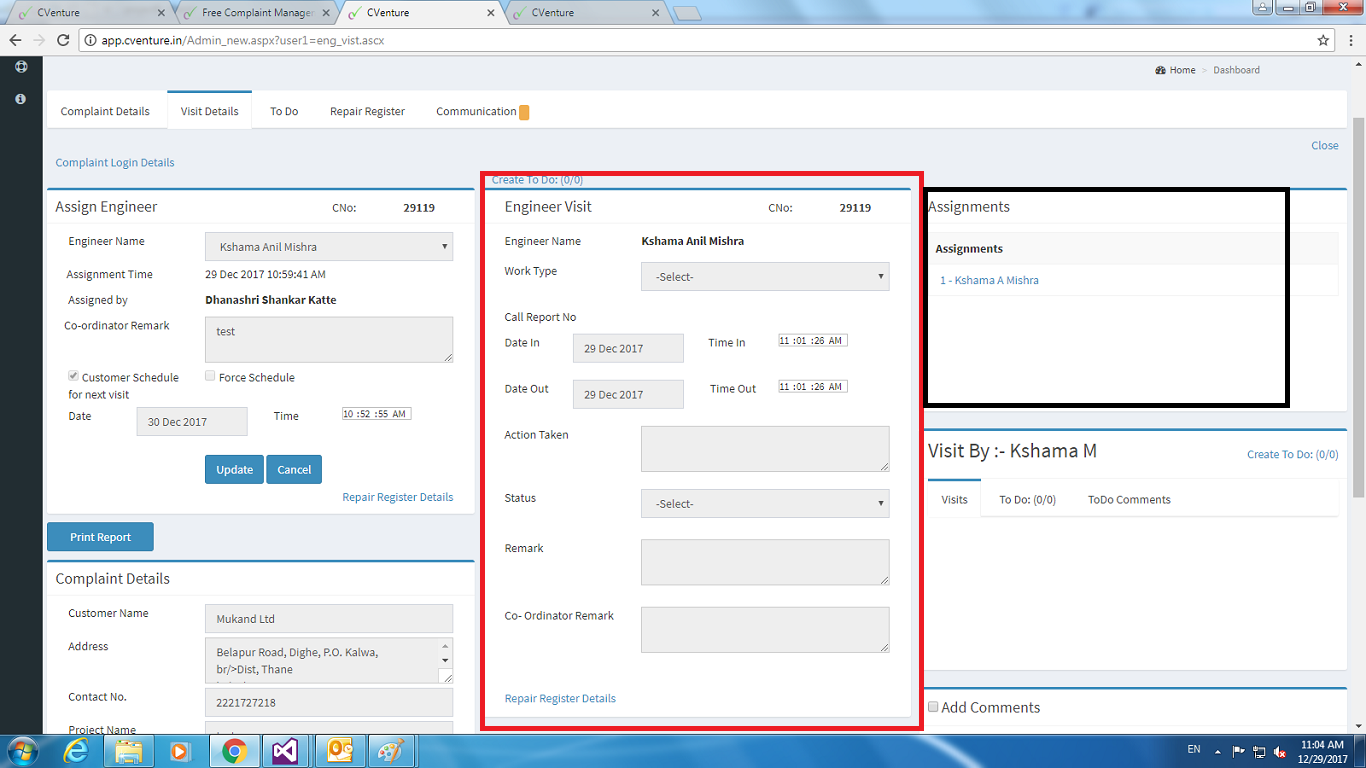Toggle Customer Schedule for next visit checkbox

[73, 376]
